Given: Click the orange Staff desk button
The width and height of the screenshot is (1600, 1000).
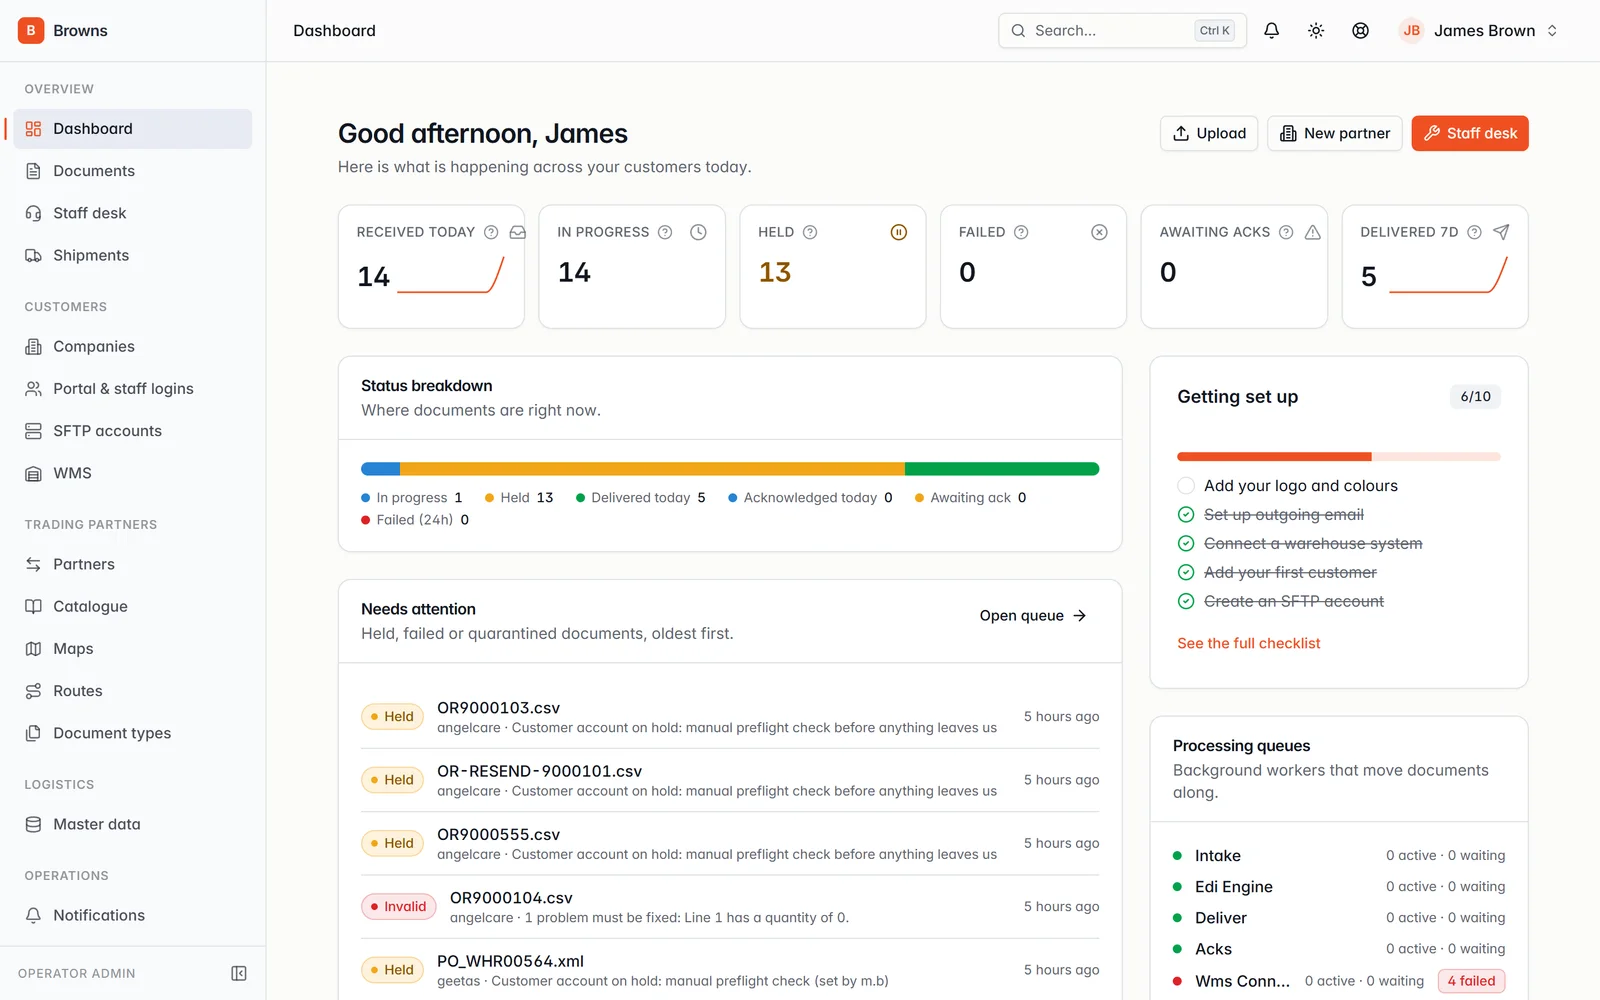Looking at the screenshot, I should click(x=1470, y=134).
